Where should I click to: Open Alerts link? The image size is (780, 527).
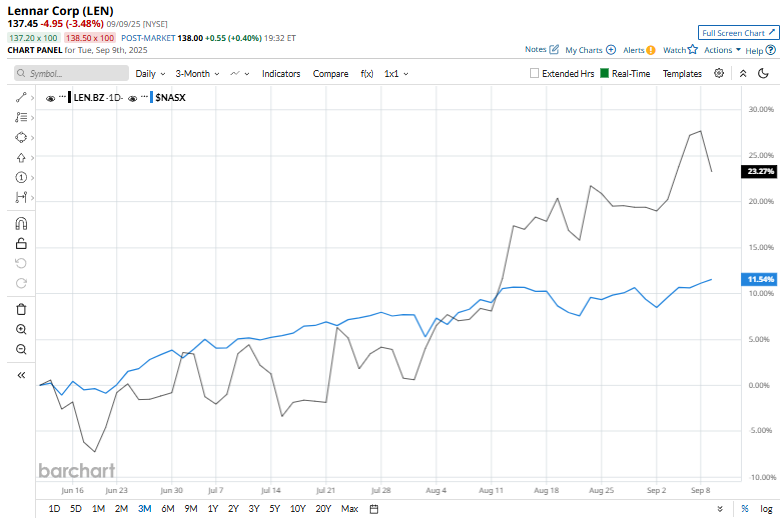[x=639, y=50]
